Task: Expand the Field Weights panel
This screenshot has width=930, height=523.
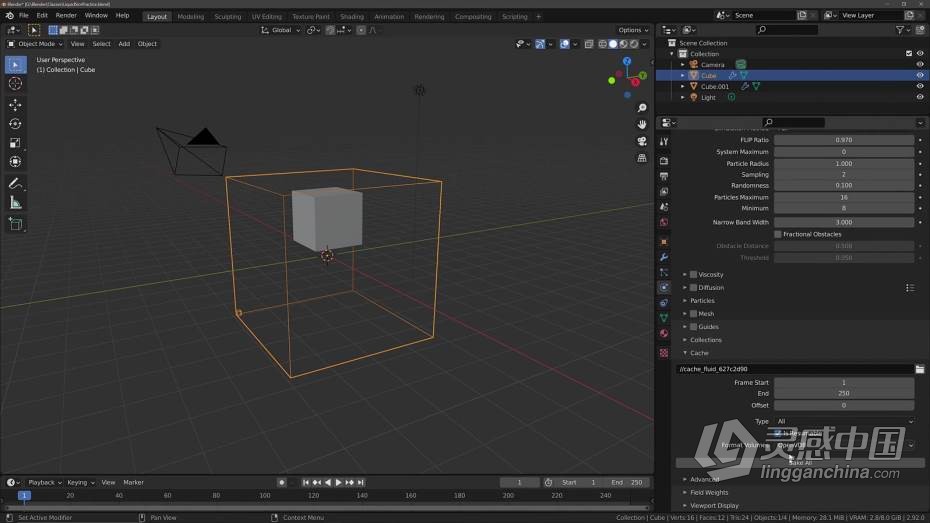Action: coord(709,492)
